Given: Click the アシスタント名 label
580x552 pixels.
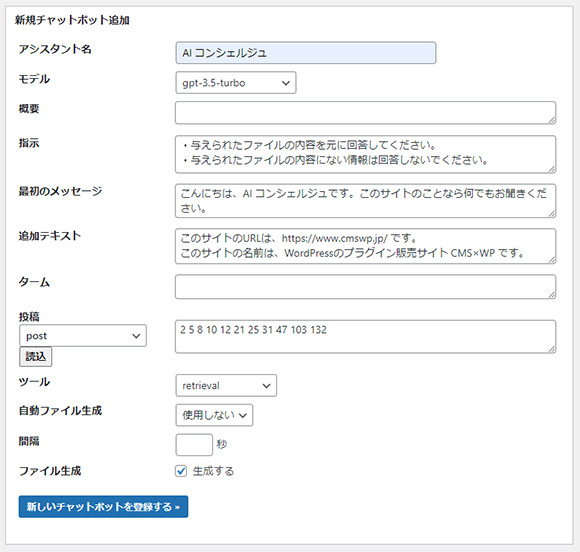Looking at the screenshot, I should pos(55,49).
